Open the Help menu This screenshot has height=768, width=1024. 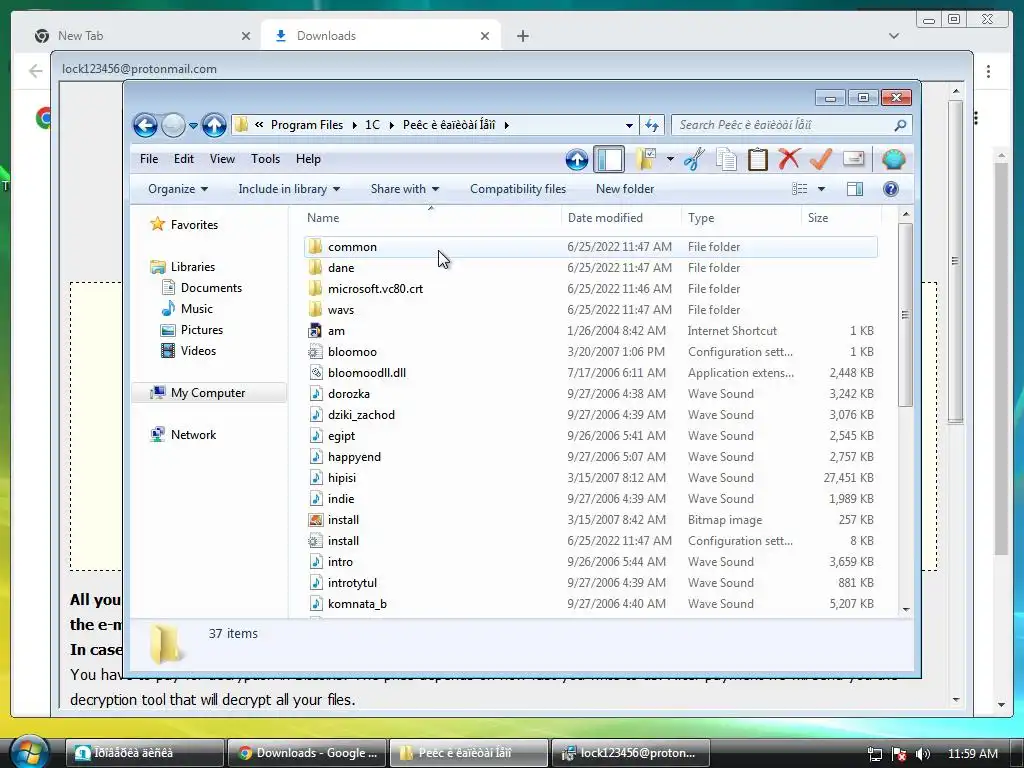(308, 159)
